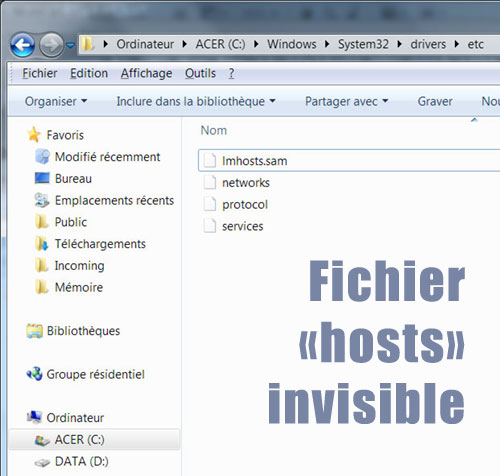Expand the arrow before Ordinateur in address bar

[106, 44]
